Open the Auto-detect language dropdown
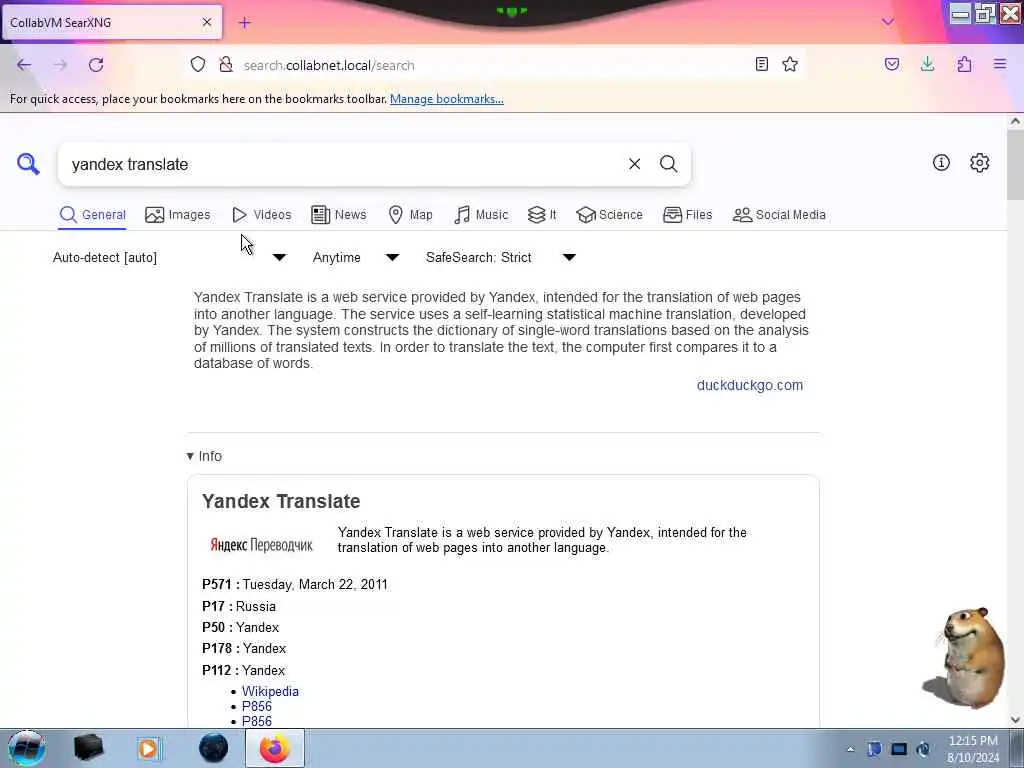 pyautogui.click(x=169, y=257)
